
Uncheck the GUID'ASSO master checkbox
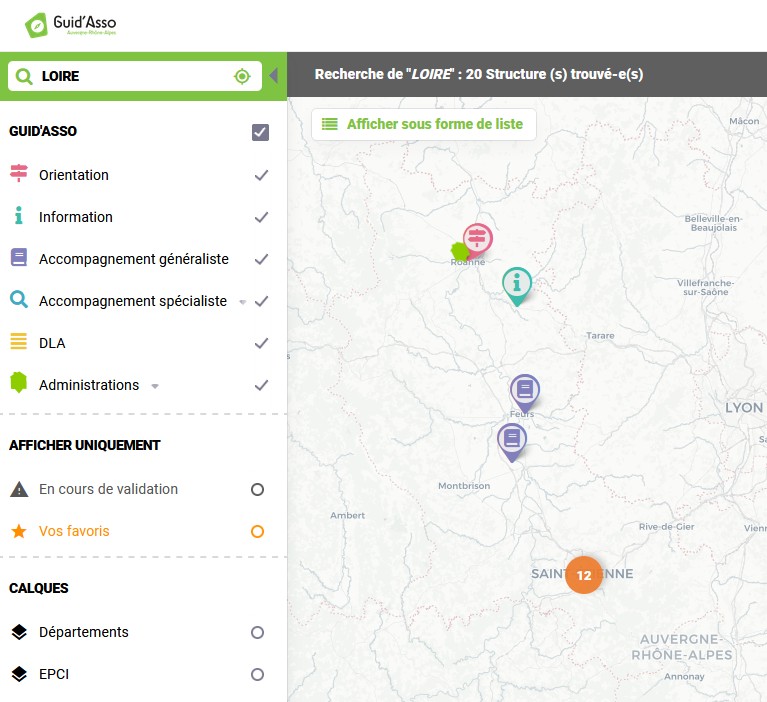260,132
